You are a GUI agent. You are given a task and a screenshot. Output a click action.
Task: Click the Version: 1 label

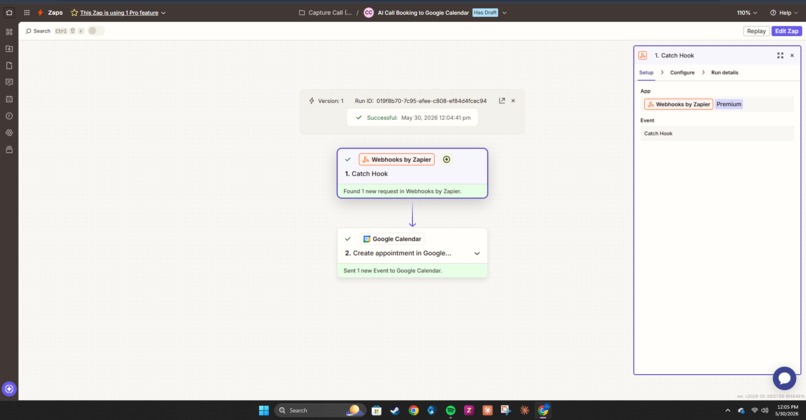click(331, 101)
